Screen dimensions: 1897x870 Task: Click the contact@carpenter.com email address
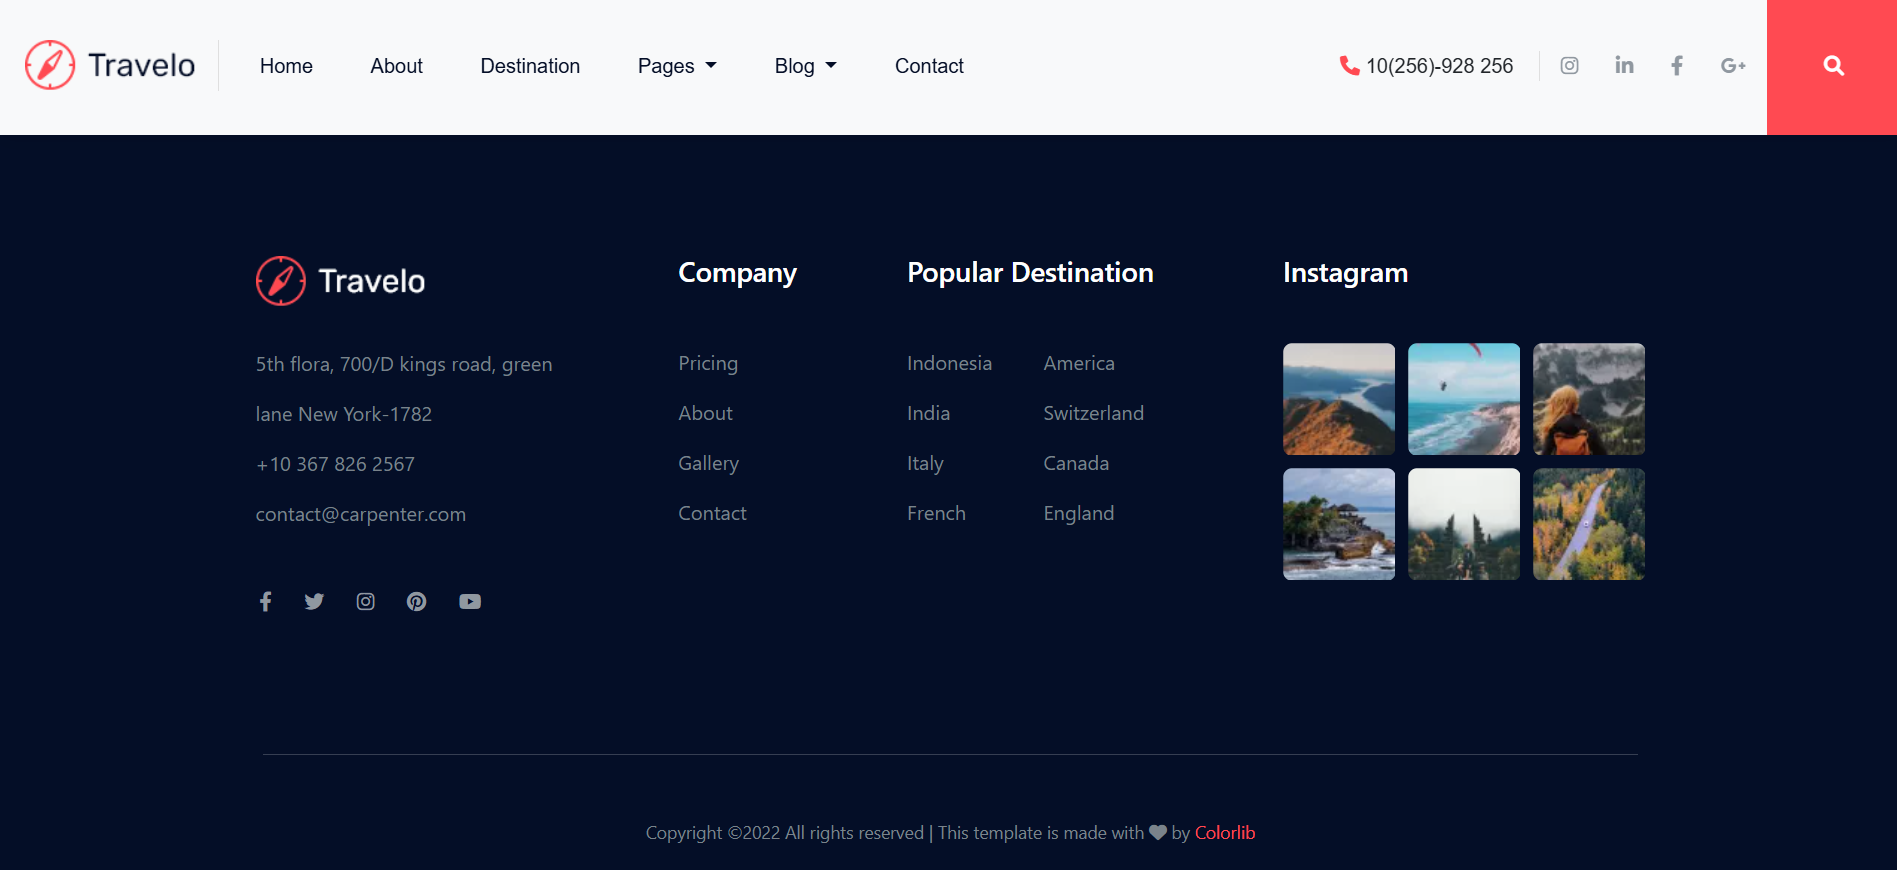point(361,514)
